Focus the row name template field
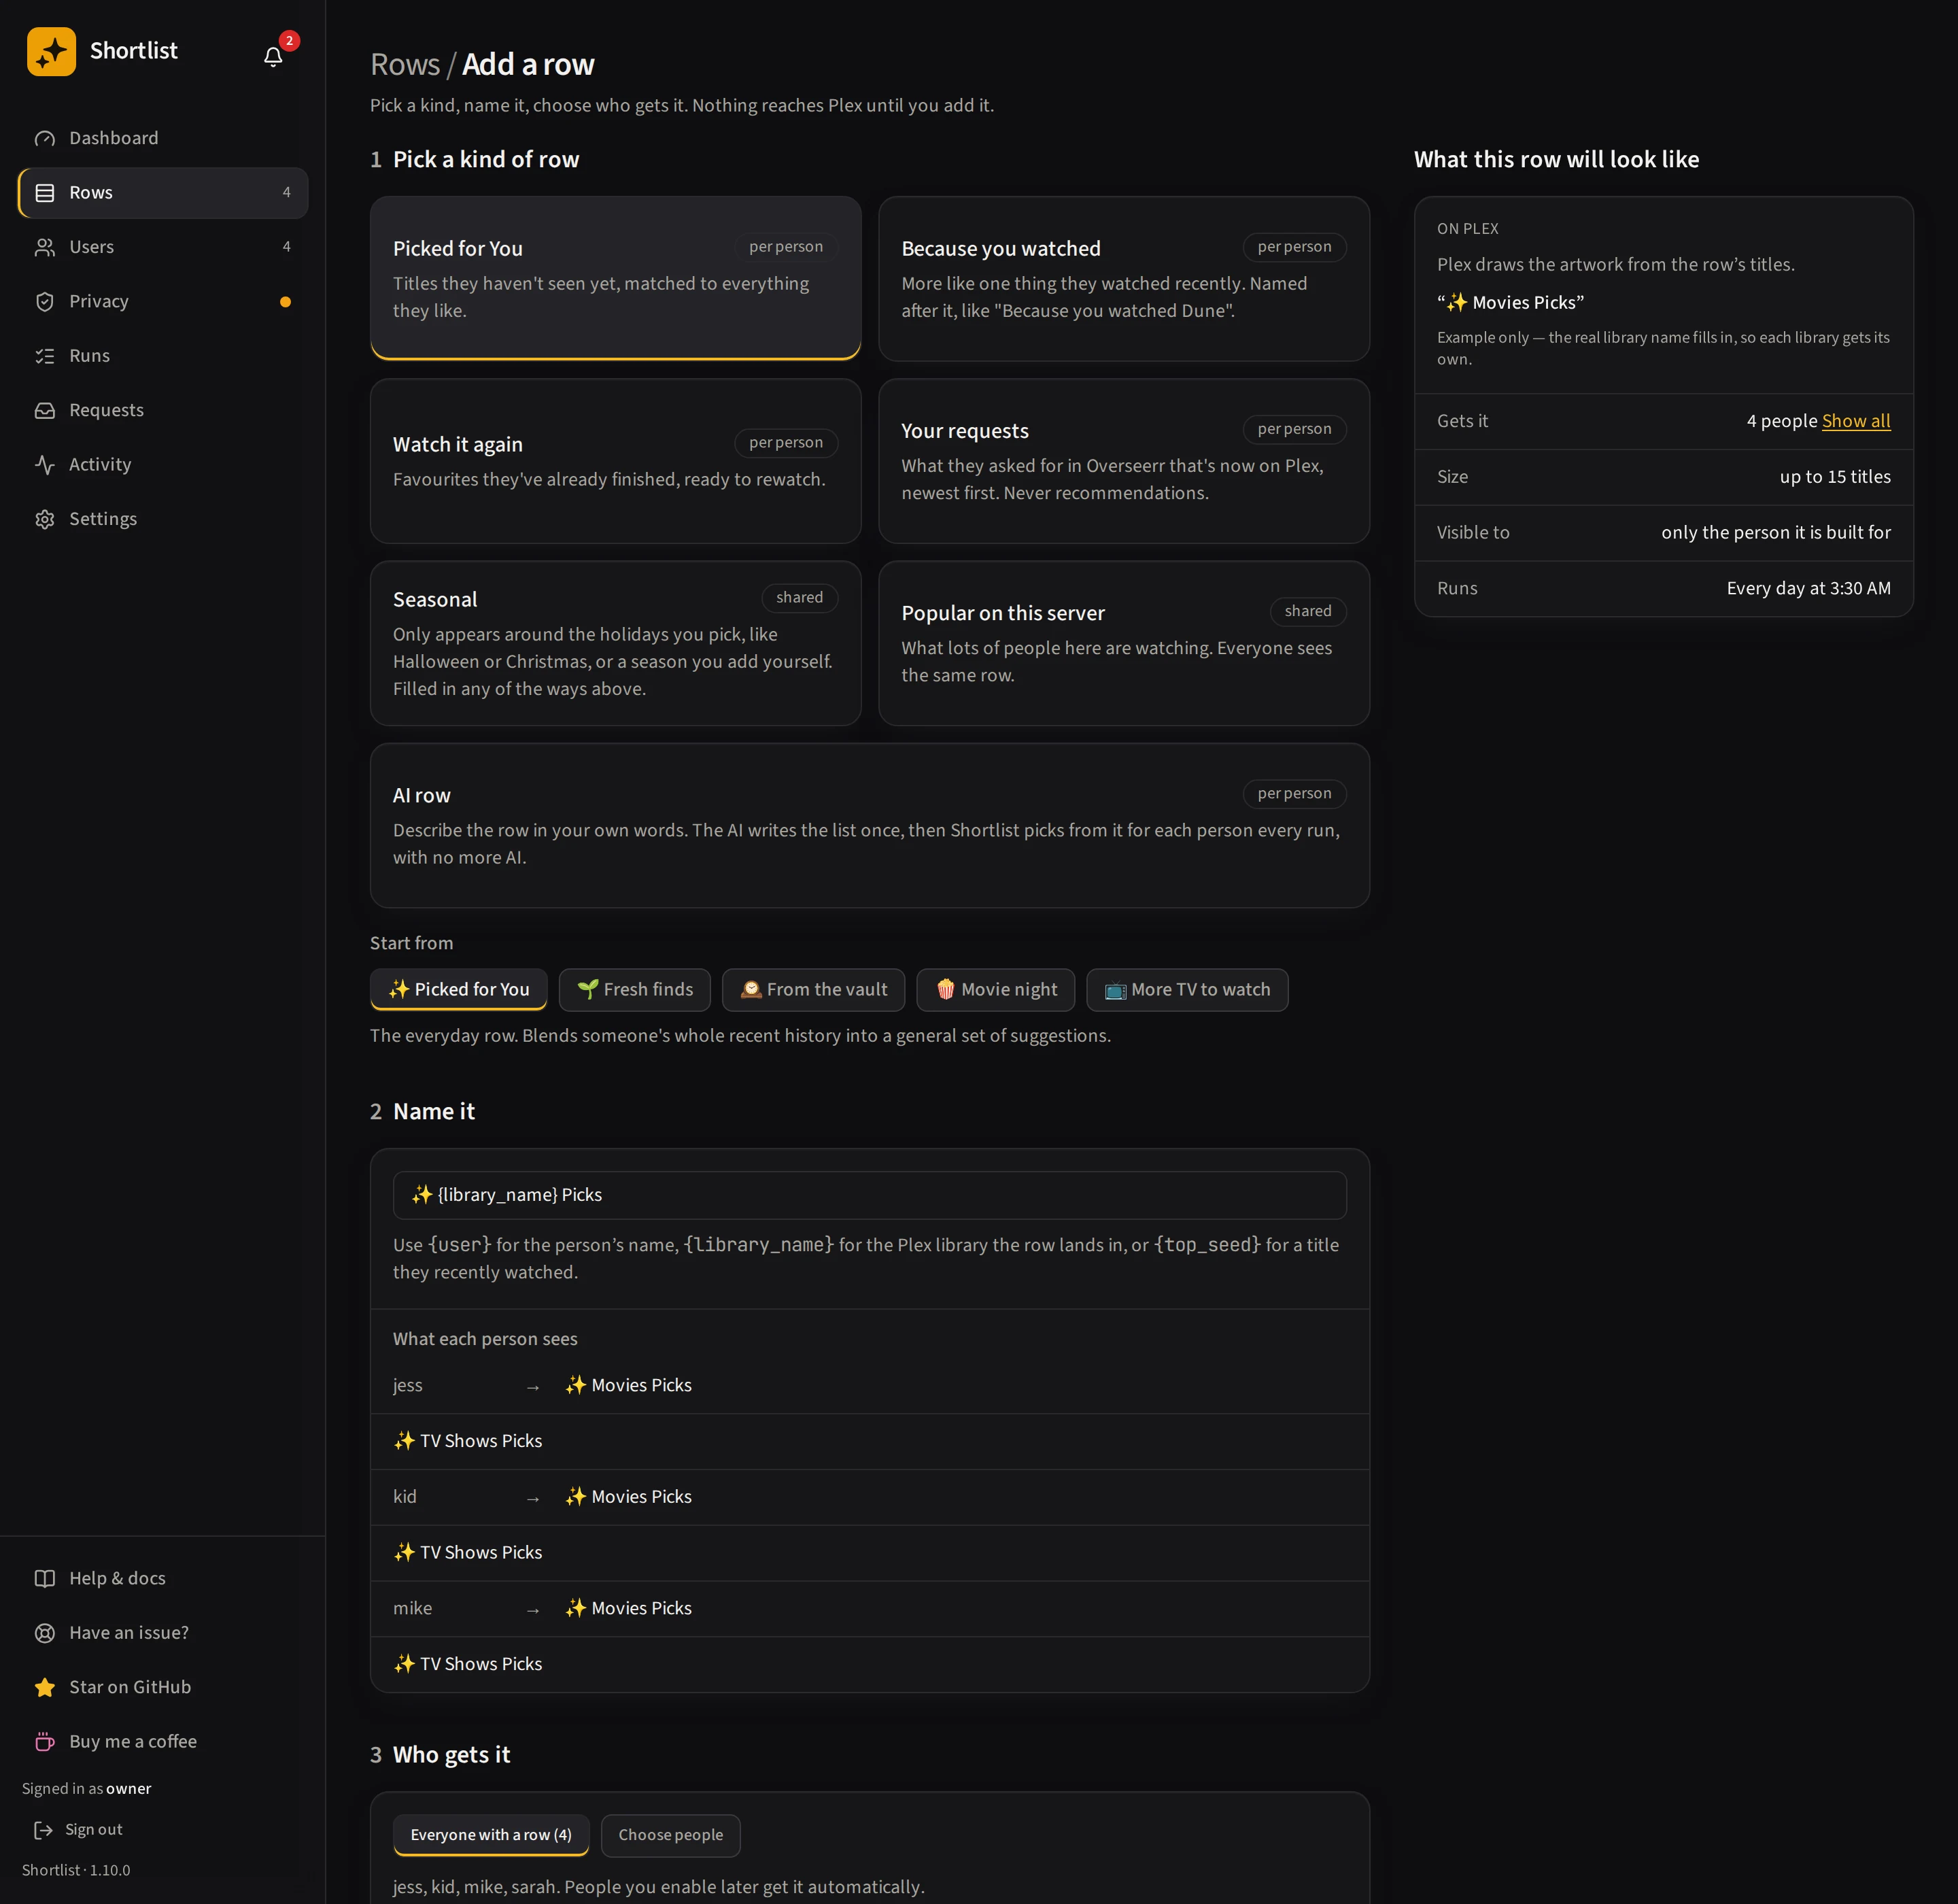1958x1904 pixels. point(870,1195)
